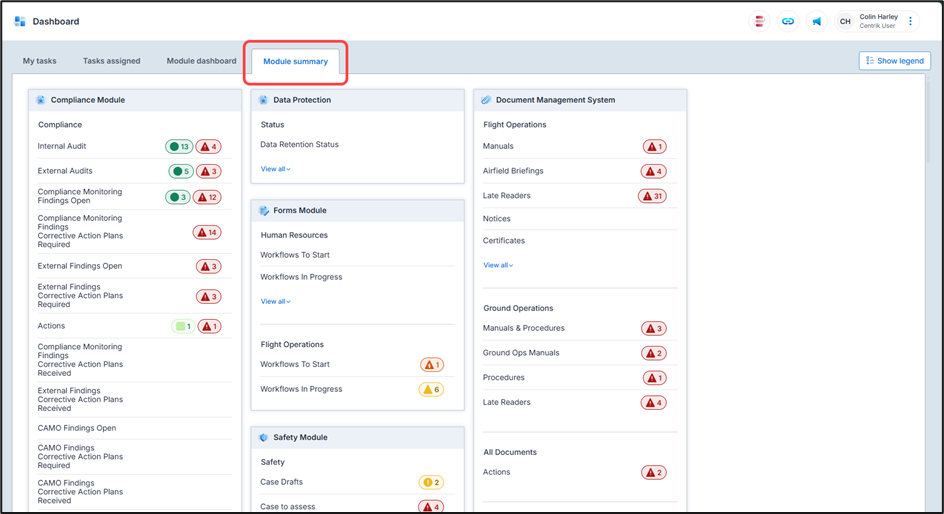
Task: Click the yellow 6 Workflows In Progress badge
Action: (431, 389)
